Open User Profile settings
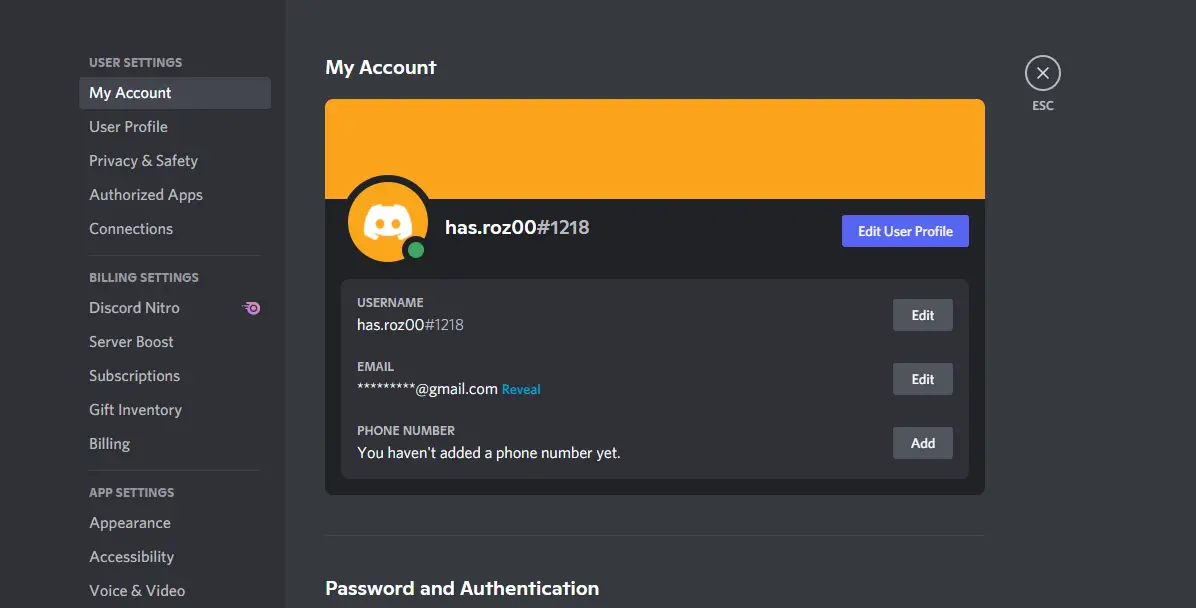This screenshot has width=1196, height=608. [175, 127]
